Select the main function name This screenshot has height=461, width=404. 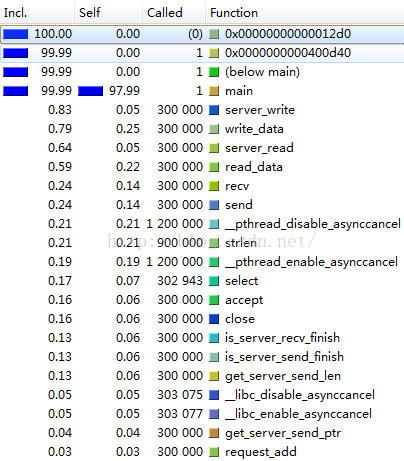(239, 91)
